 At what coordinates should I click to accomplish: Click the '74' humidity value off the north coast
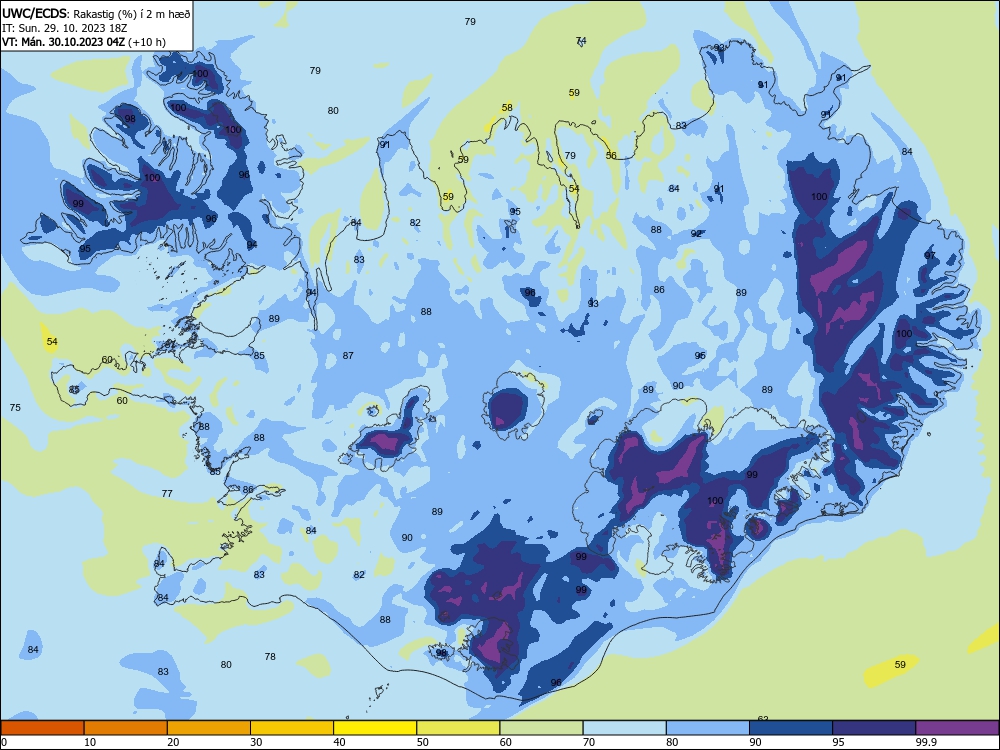click(581, 41)
